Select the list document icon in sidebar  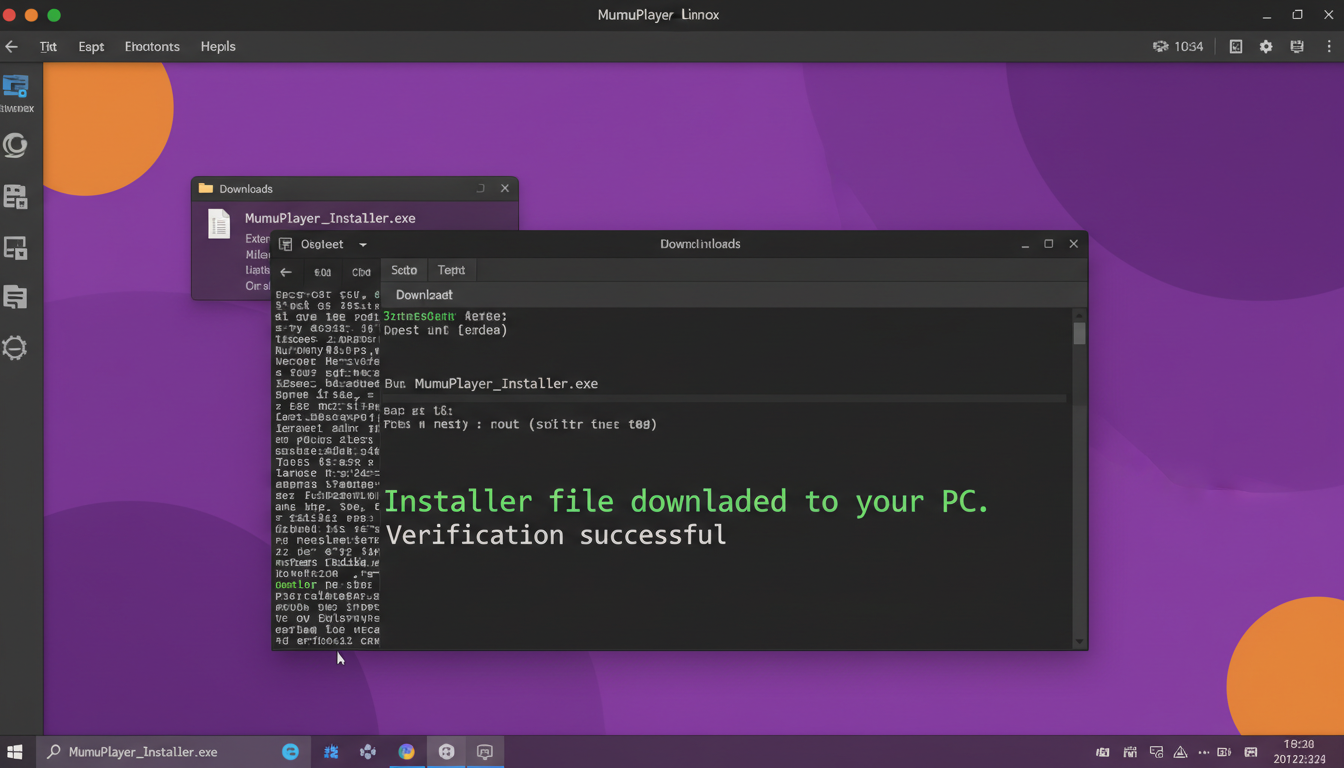15,297
